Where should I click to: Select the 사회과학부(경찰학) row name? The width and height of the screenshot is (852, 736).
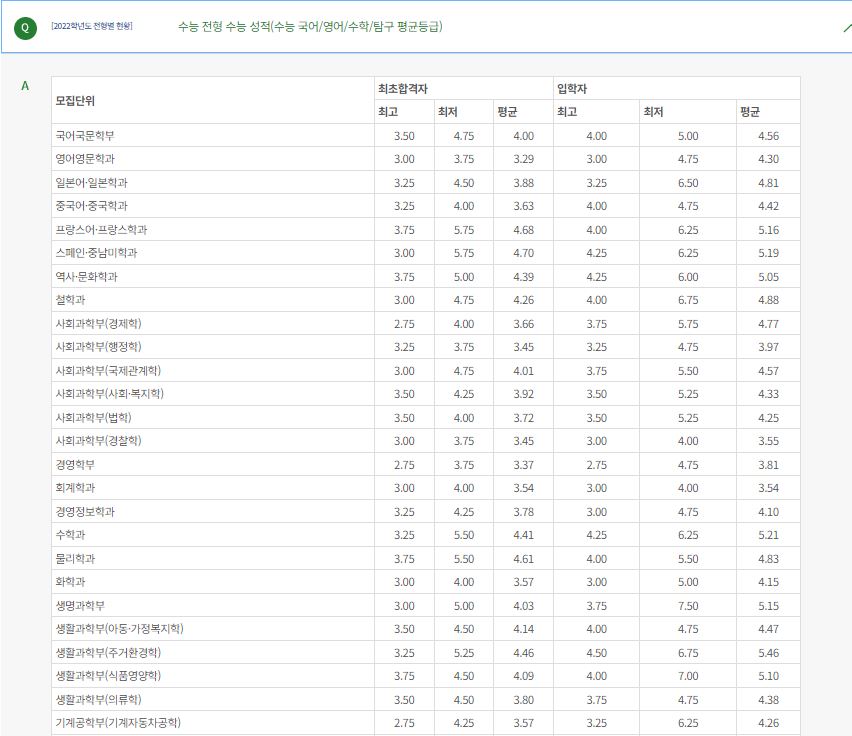coord(98,441)
